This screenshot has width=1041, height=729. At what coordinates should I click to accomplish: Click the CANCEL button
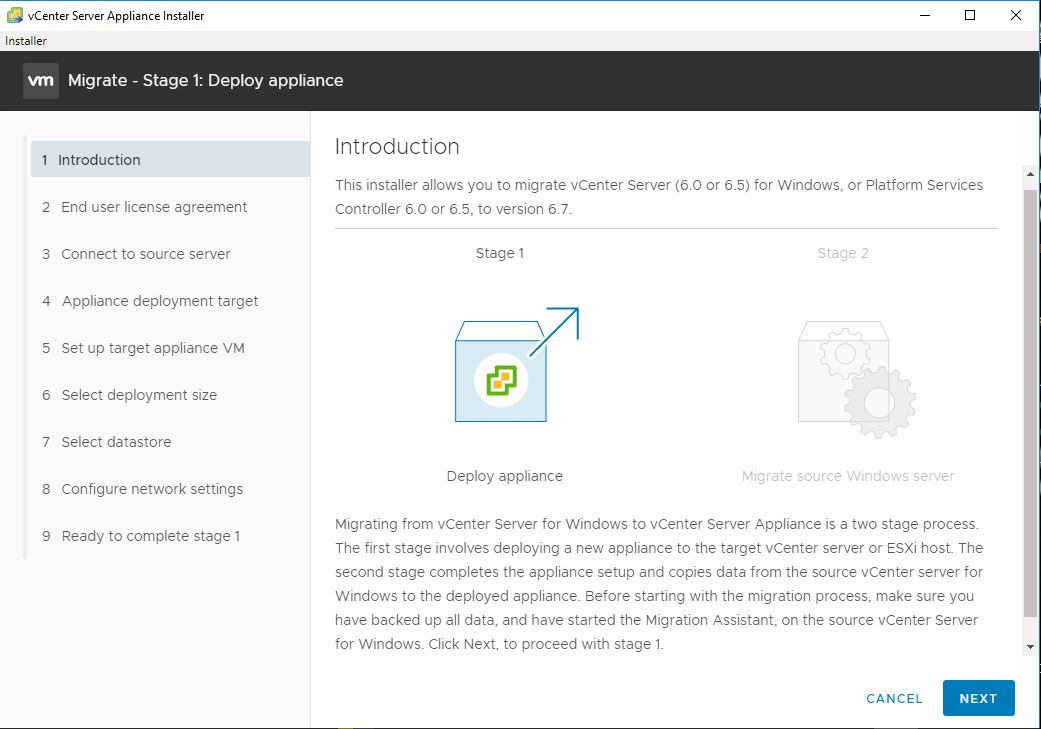(x=894, y=699)
